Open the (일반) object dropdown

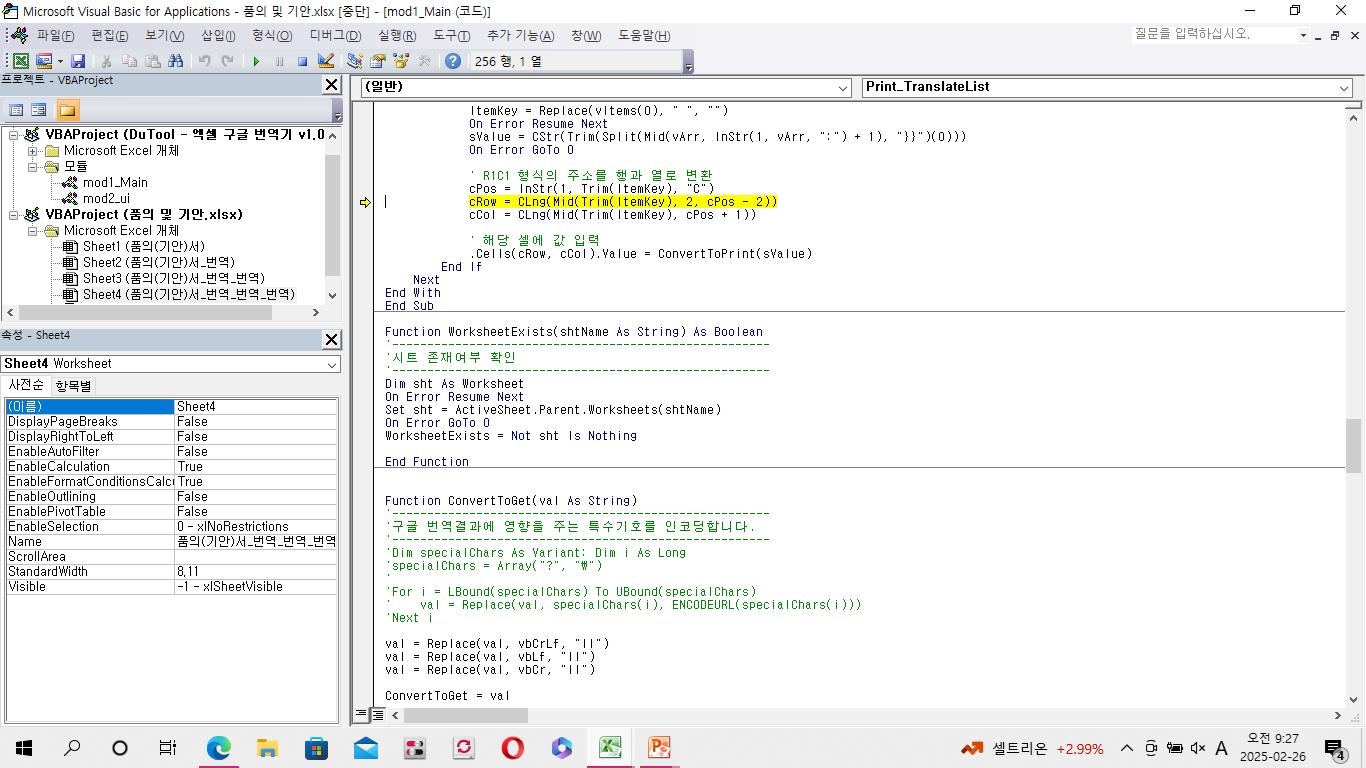click(x=842, y=88)
